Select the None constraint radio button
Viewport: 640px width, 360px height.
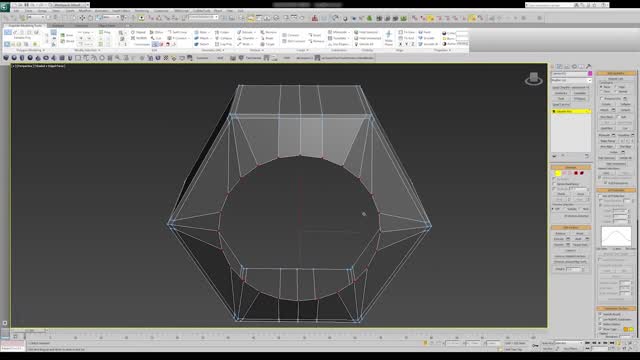coord(601,87)
